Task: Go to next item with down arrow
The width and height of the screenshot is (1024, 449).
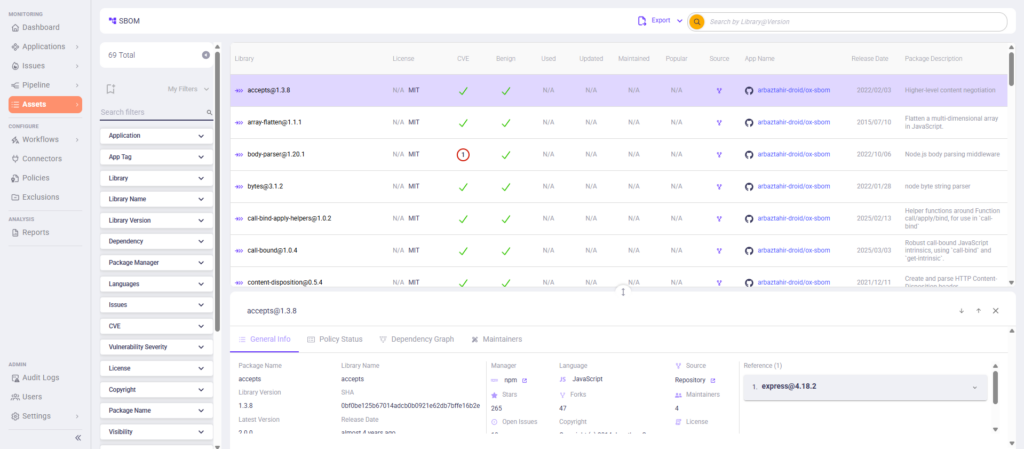Action: coord(961,311)
